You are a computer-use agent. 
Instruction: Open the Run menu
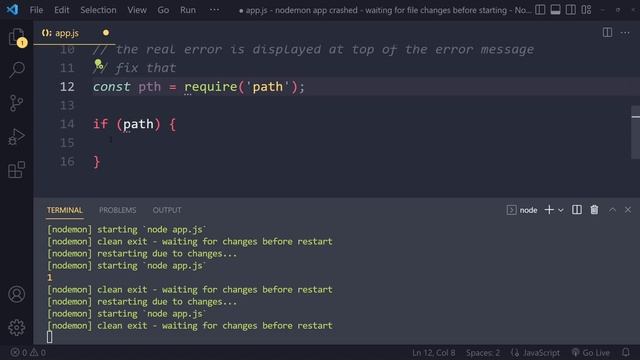tap(188, 10)
